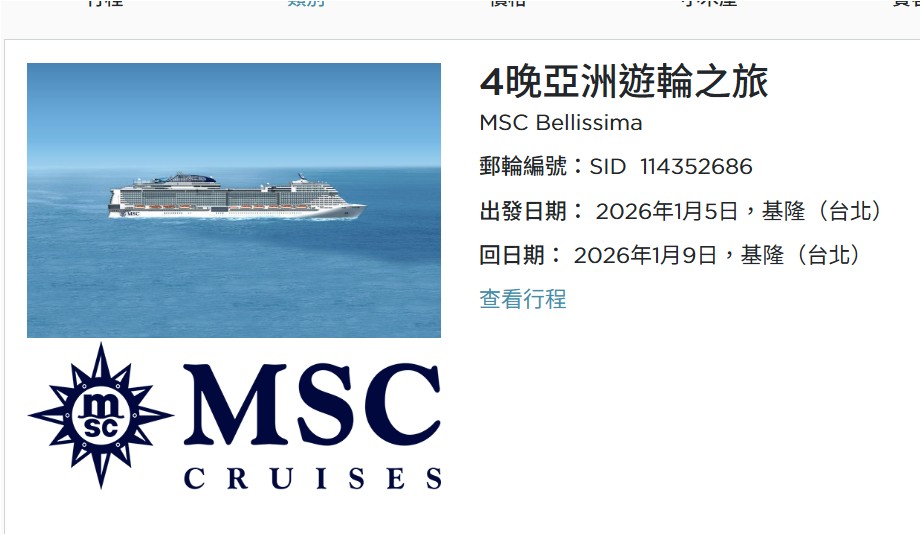Click the SID 114352686 cruise number
The width and height of the screenshot is (921, 535).
click(671, 167)
